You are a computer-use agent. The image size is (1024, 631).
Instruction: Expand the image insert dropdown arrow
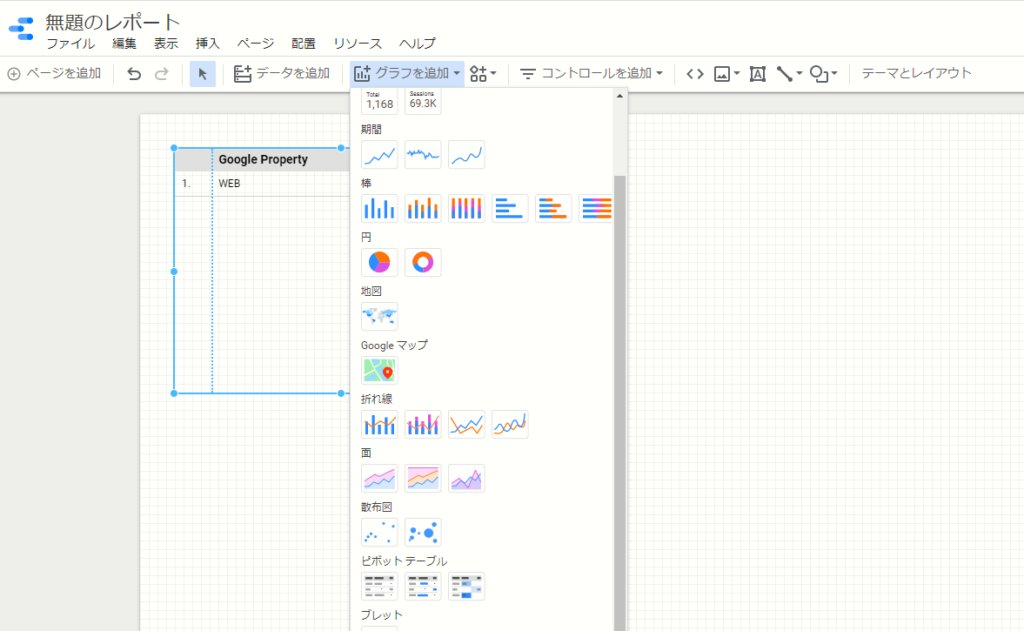[737, 73]
